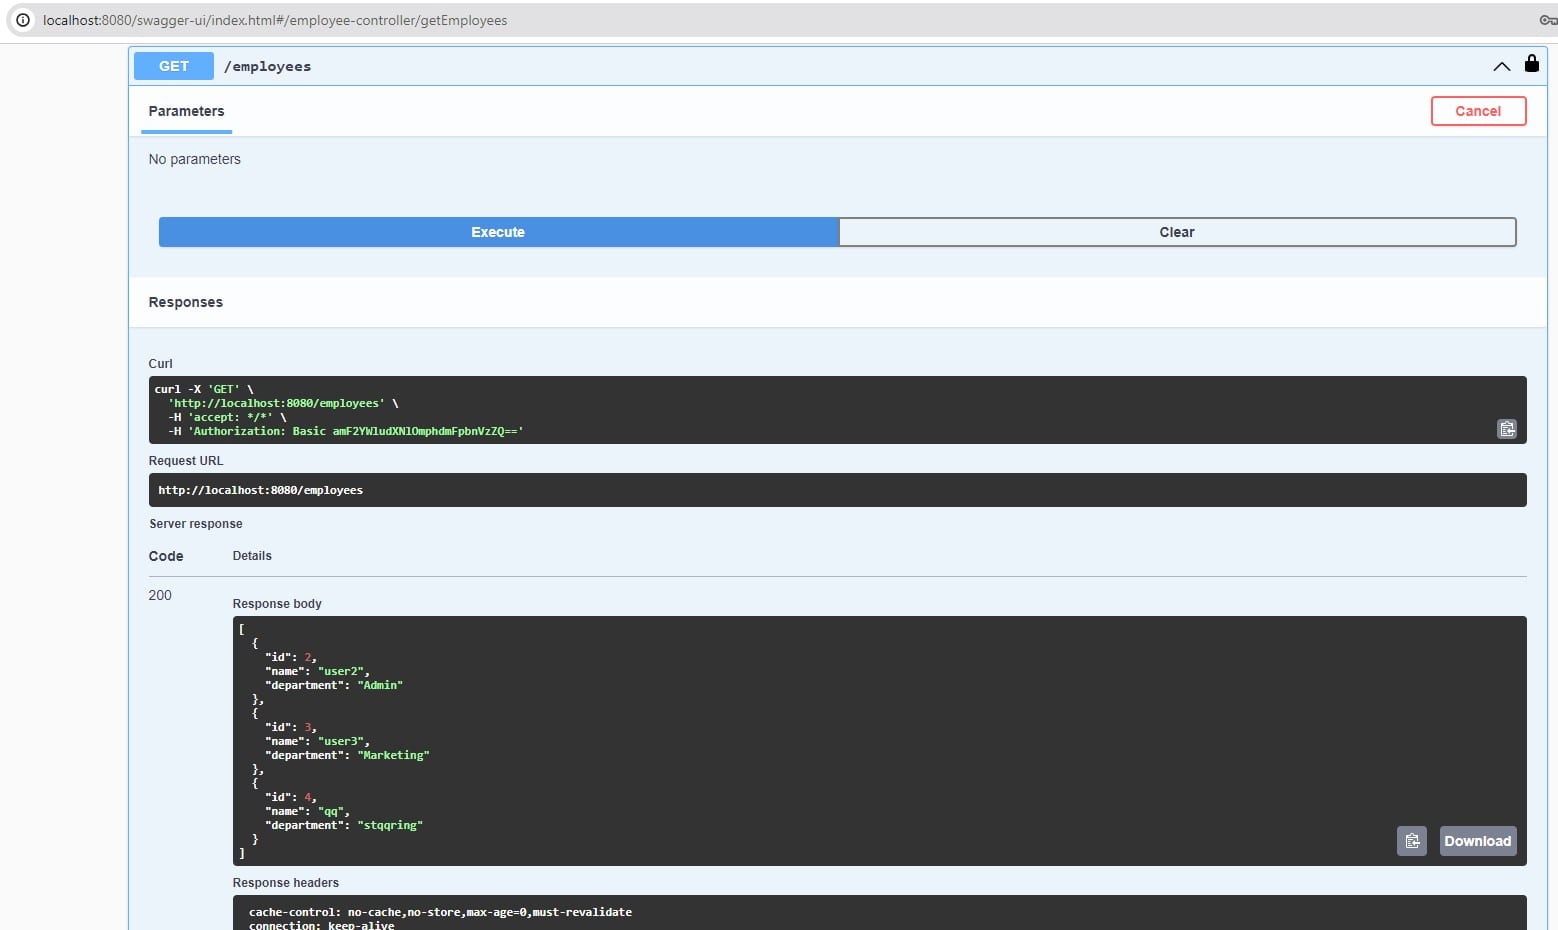Click the "Marketing" department value
The image size is (1558, 930).
tap(393, 755)
